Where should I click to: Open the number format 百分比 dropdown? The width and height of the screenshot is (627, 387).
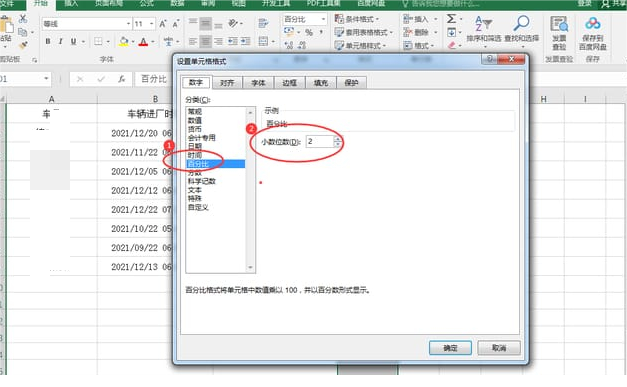323,19
